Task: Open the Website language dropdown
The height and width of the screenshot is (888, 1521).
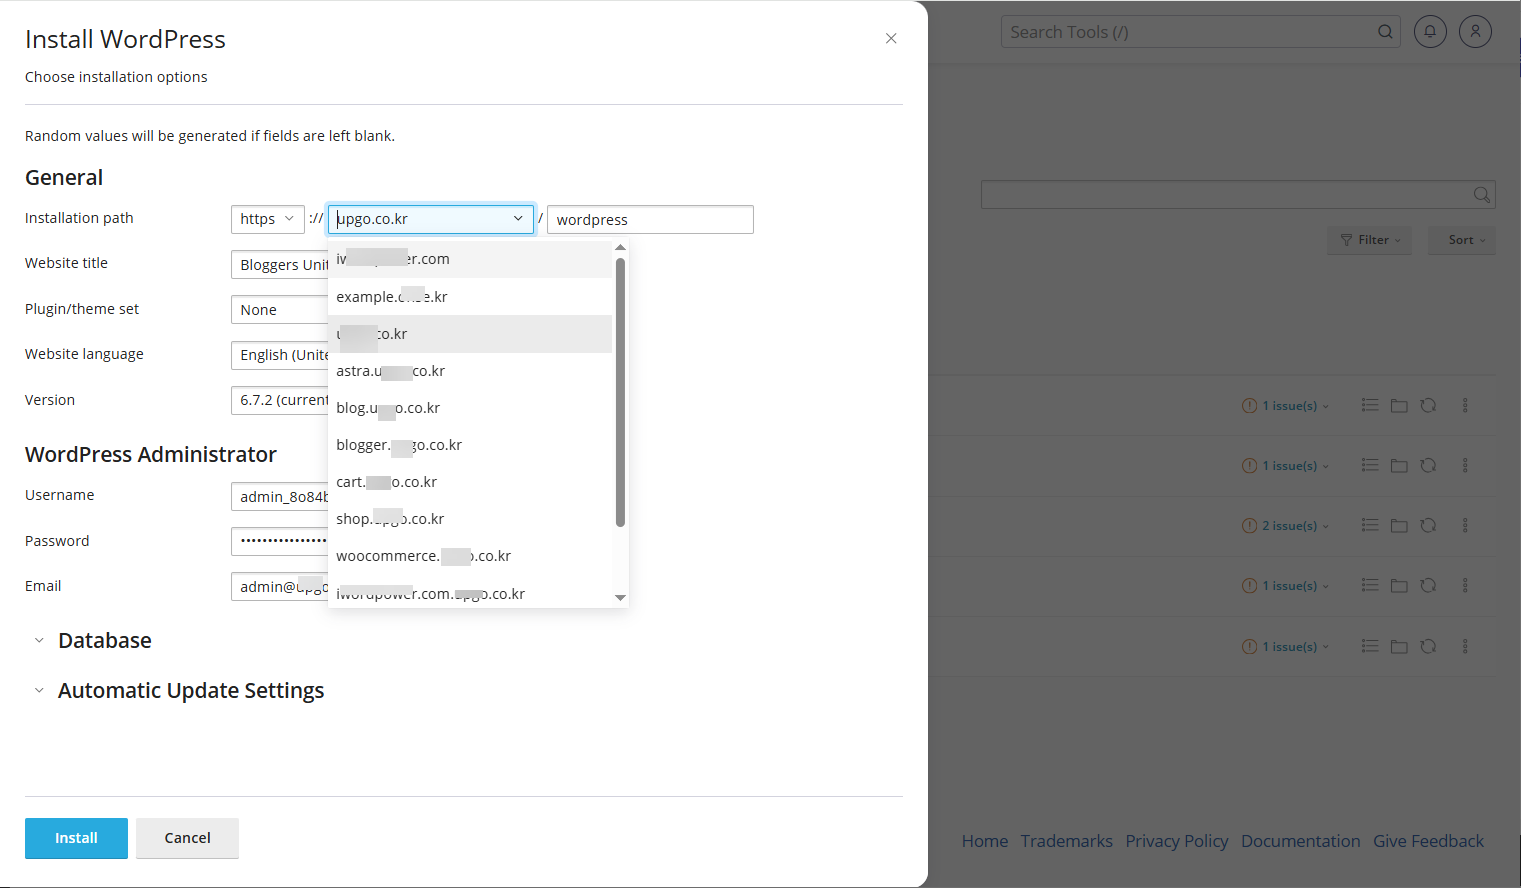Action: point(280,355)
